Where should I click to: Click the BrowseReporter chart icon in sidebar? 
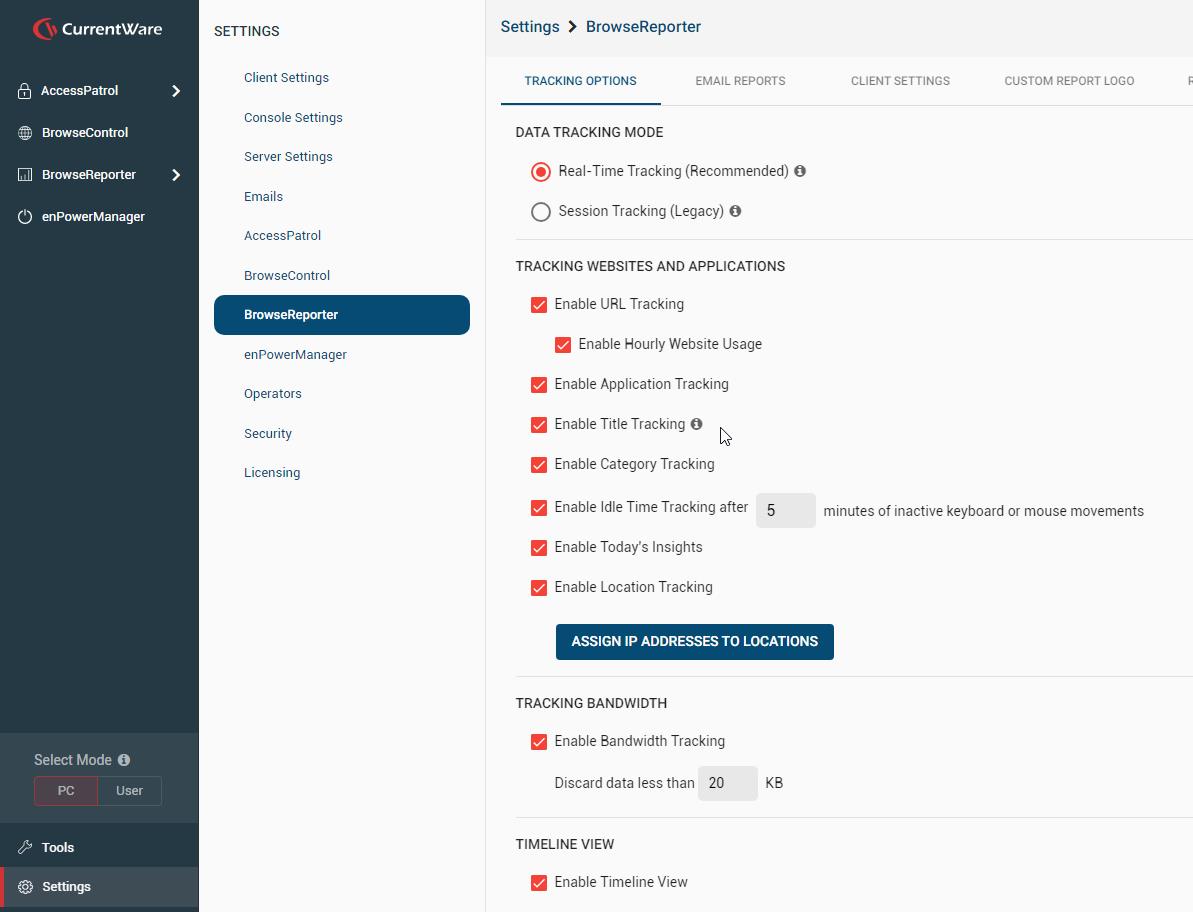[25, 175]
